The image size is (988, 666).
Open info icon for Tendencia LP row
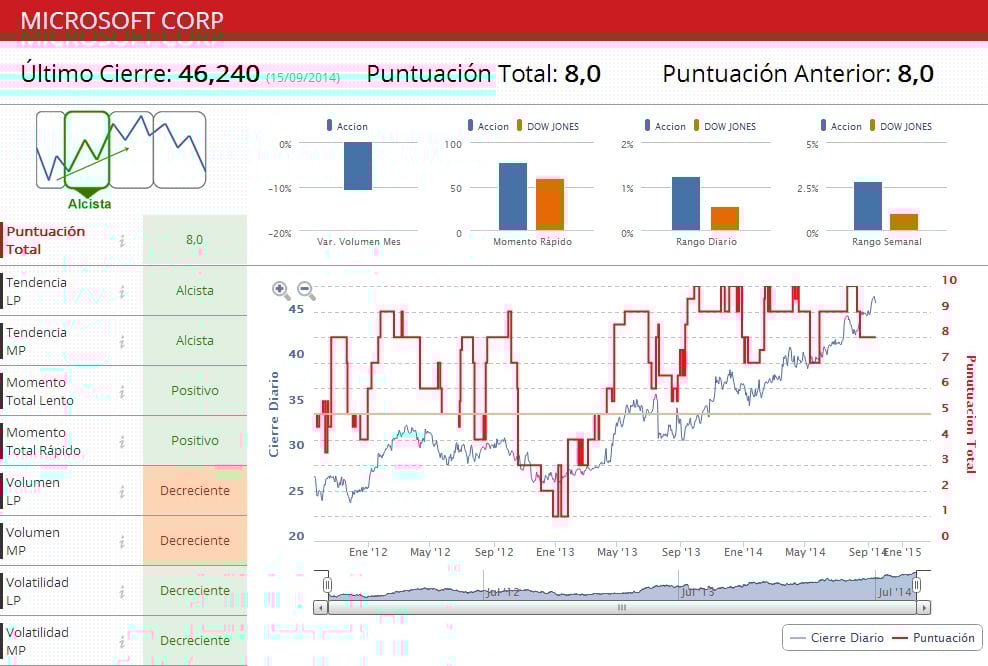[x=122, y=292]
